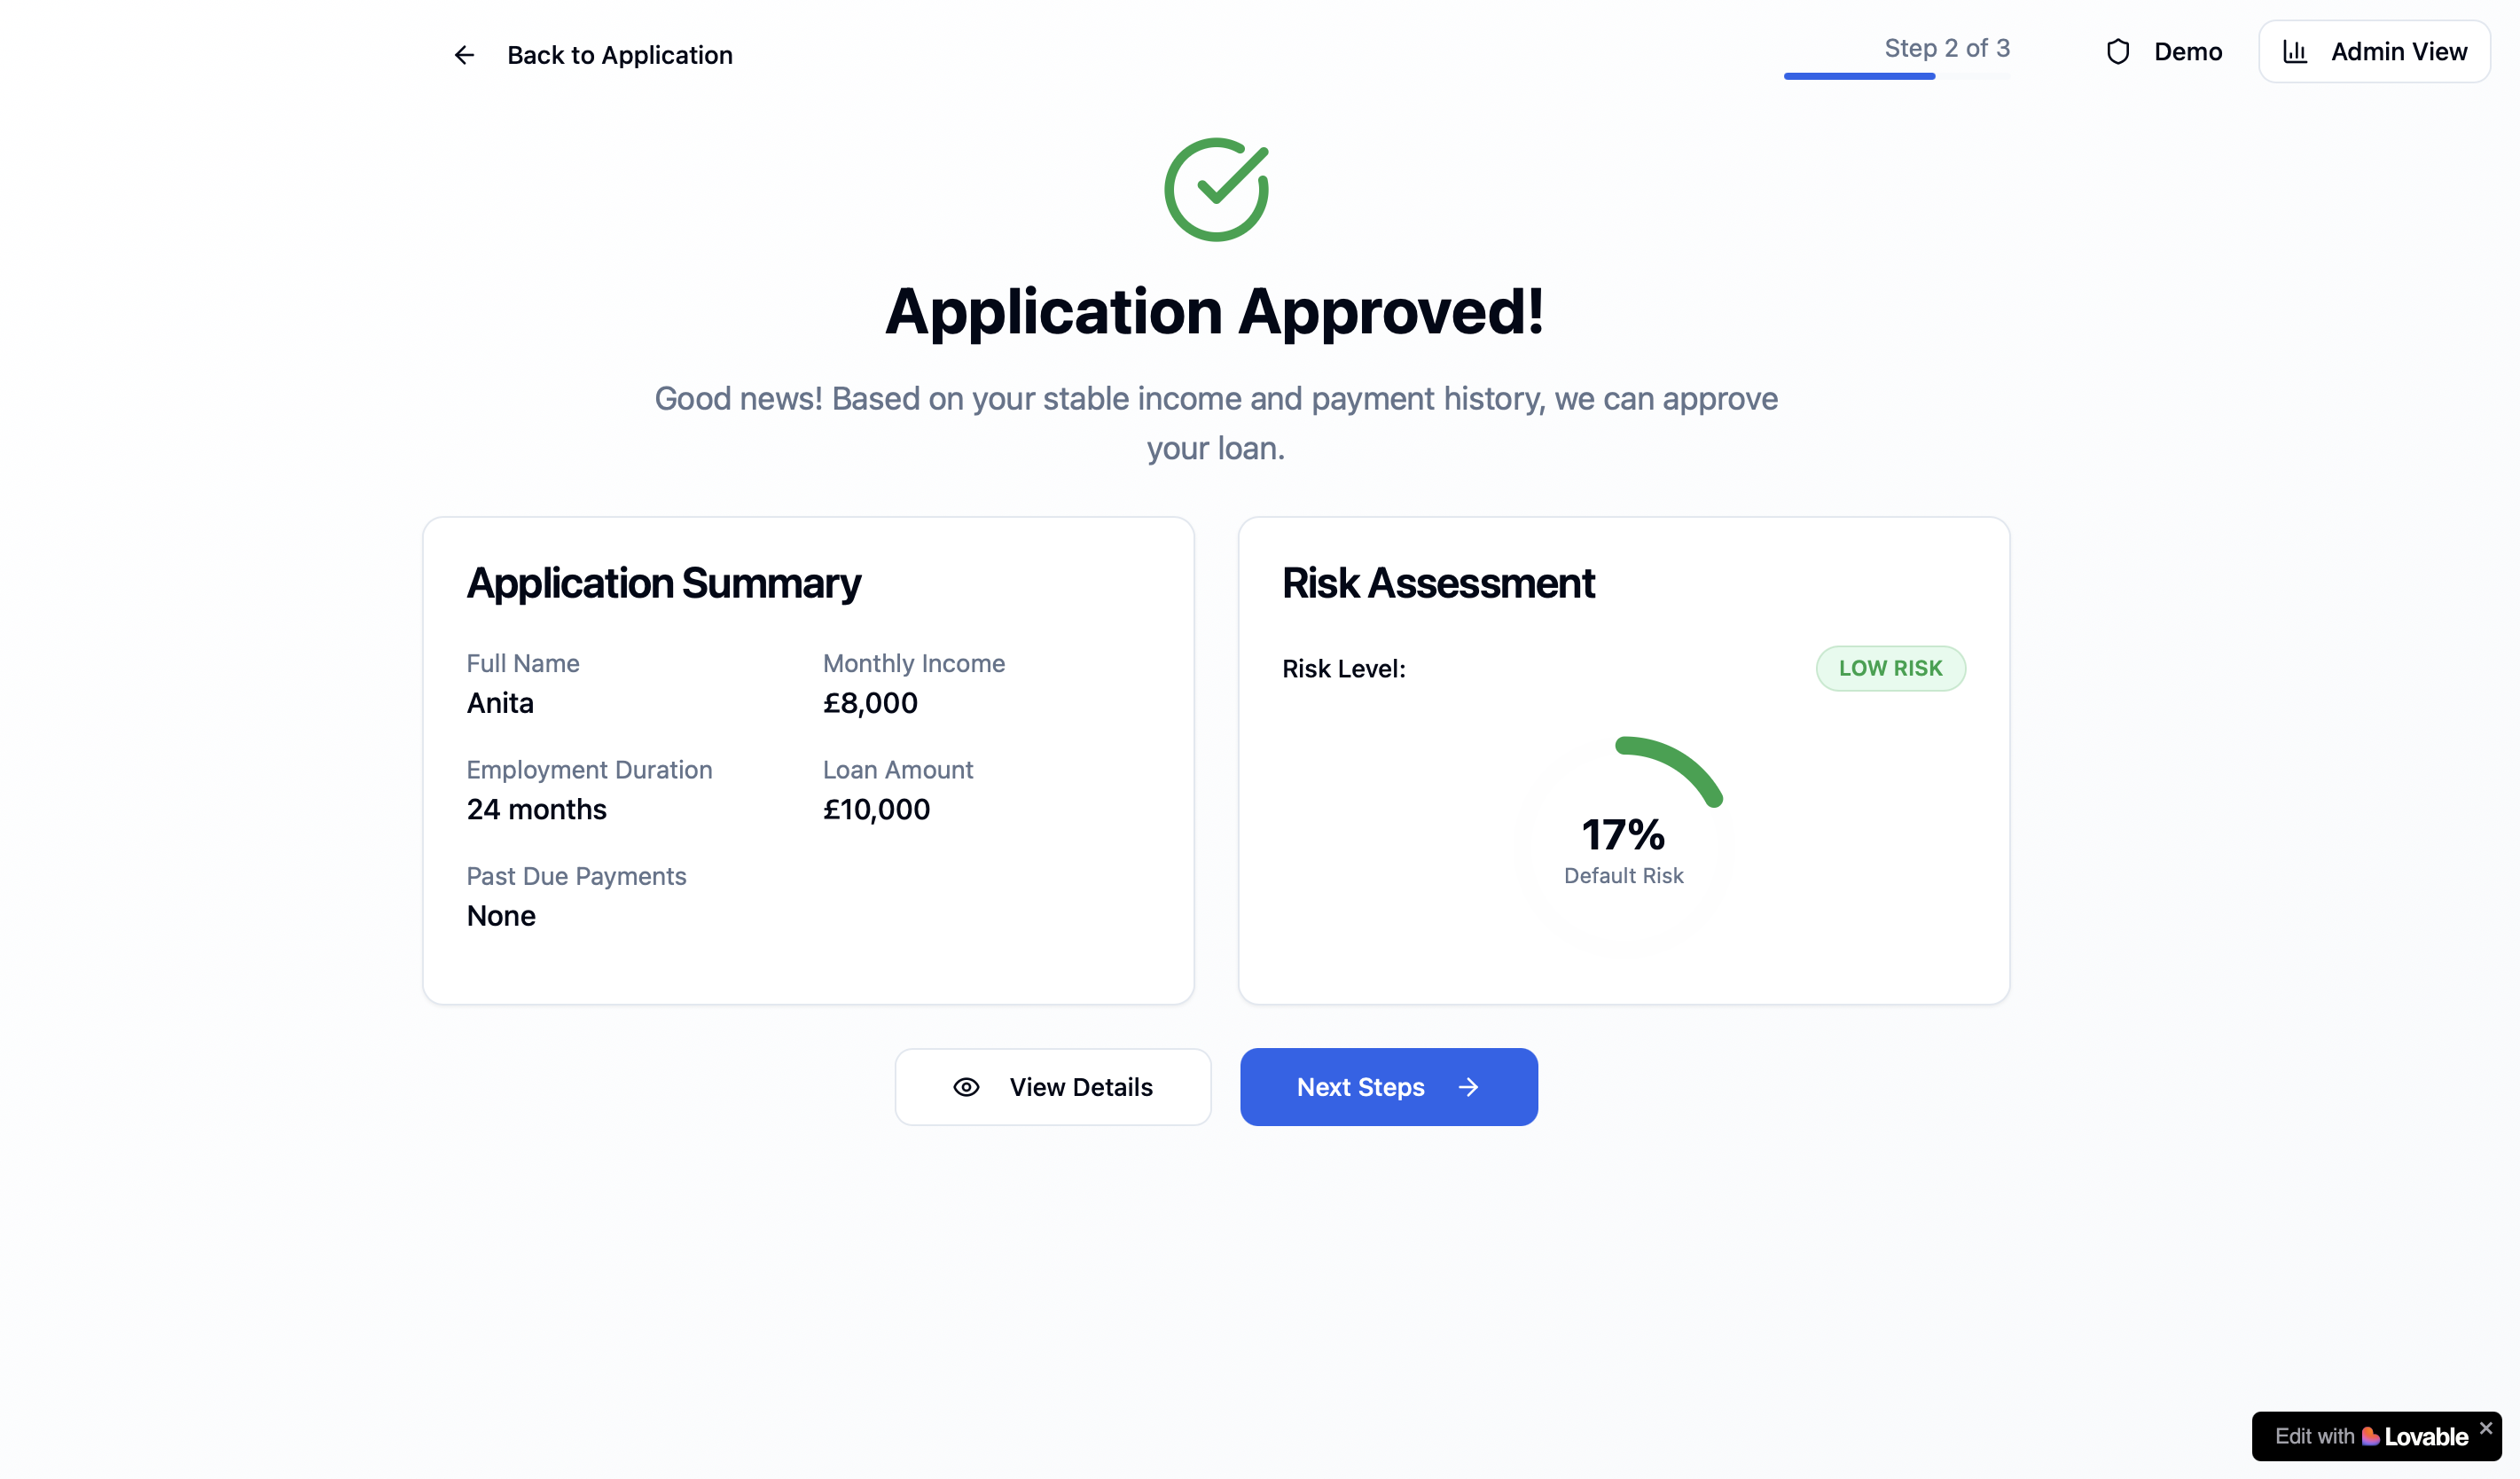This screenshot has height=1479, width=2520.
Task: Click the Step 2 of 3 label
Action: [1946, 48]
